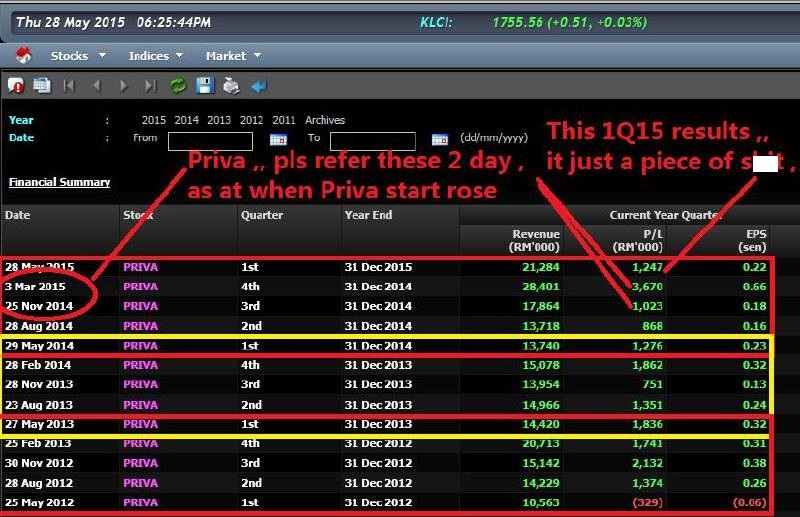The height and width of the screenshot is (517, 800).
Task: Open the From date calendar picker
Action: (278, 139)
